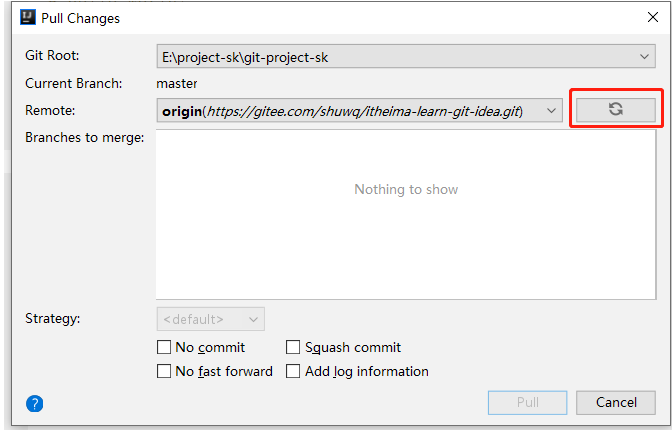Click the Pull Changes title text

(81, 18)
